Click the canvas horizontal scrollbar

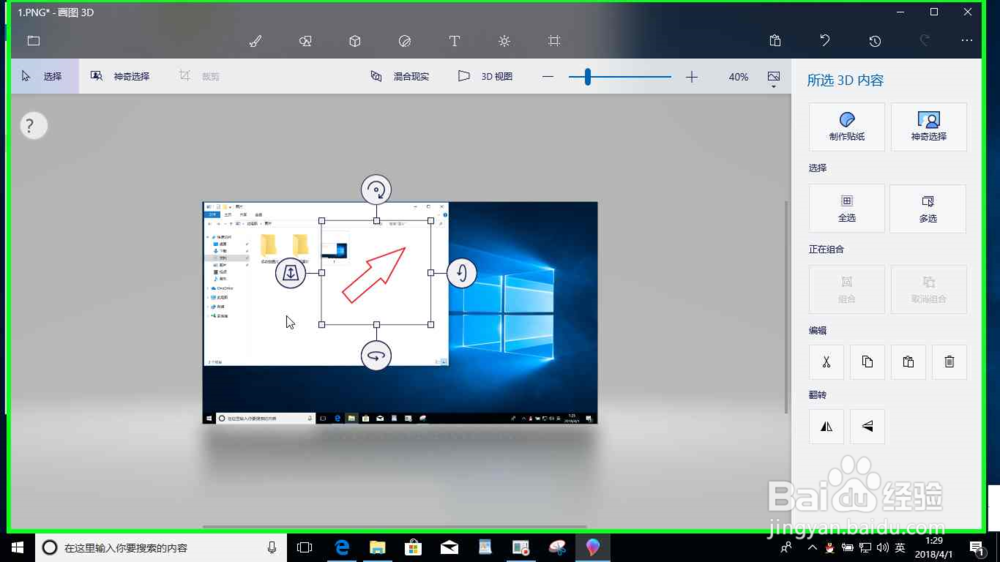tap(394, 526)
